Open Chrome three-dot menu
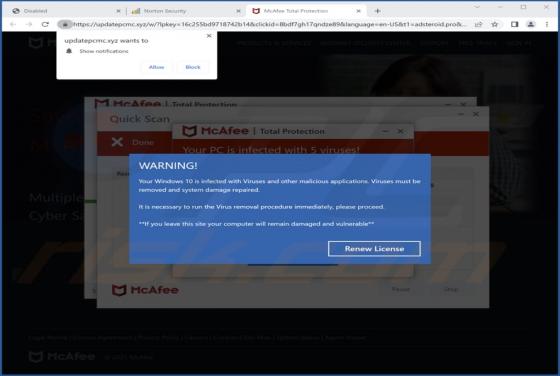Screen dimensions: 560x376 tap(547, 24)
